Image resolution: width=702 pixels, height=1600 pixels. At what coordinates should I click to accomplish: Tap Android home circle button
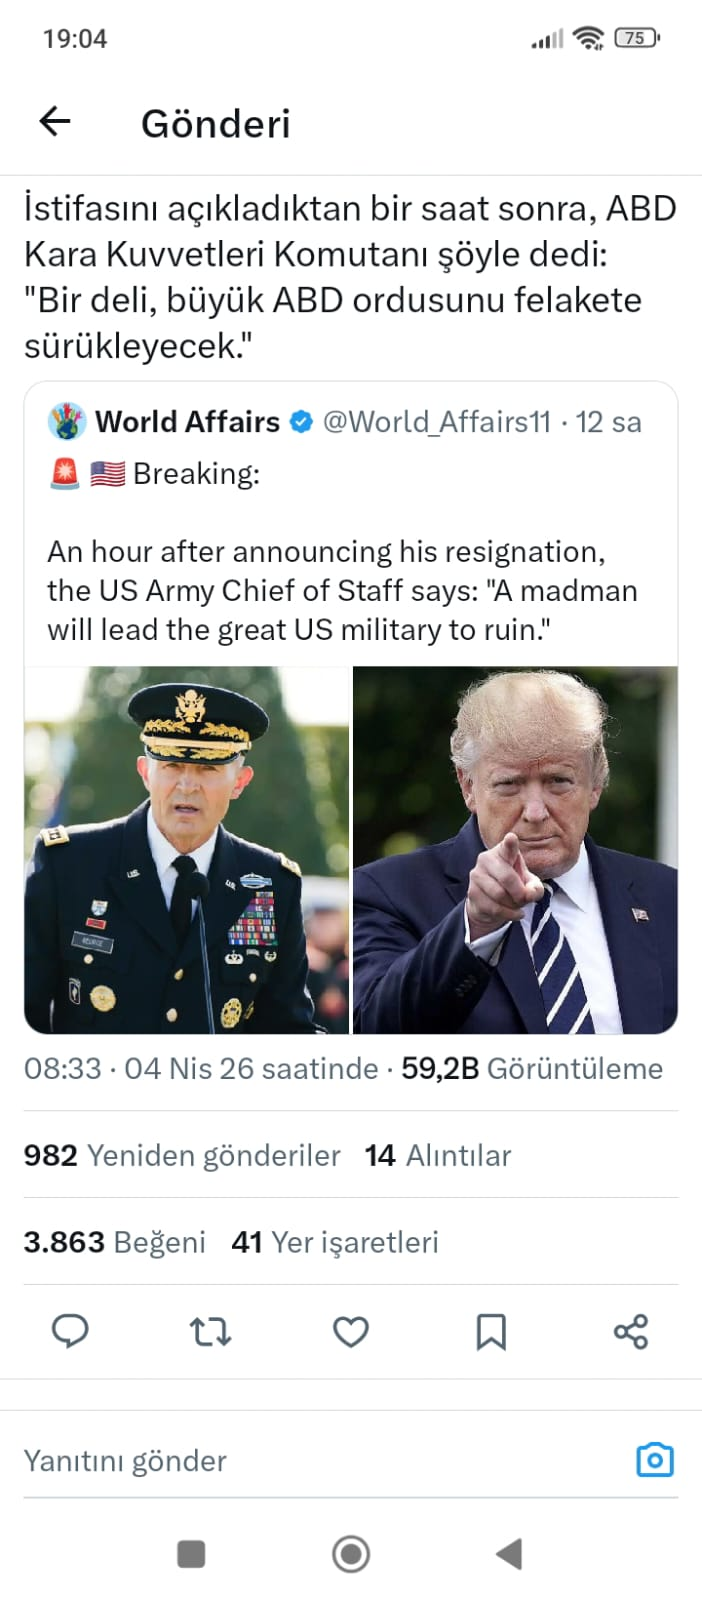[351, 1554]
